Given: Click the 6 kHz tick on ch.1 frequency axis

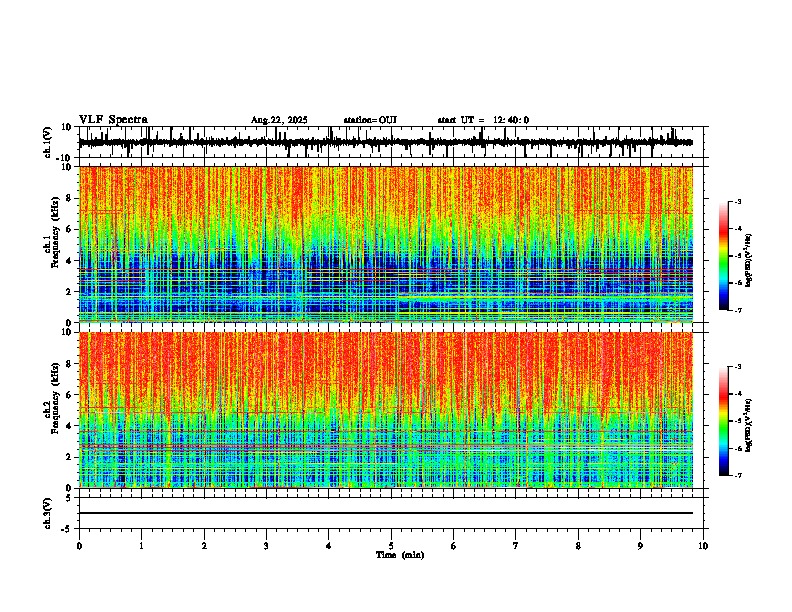Looking at the screenshot, I should tap(70, 229).
